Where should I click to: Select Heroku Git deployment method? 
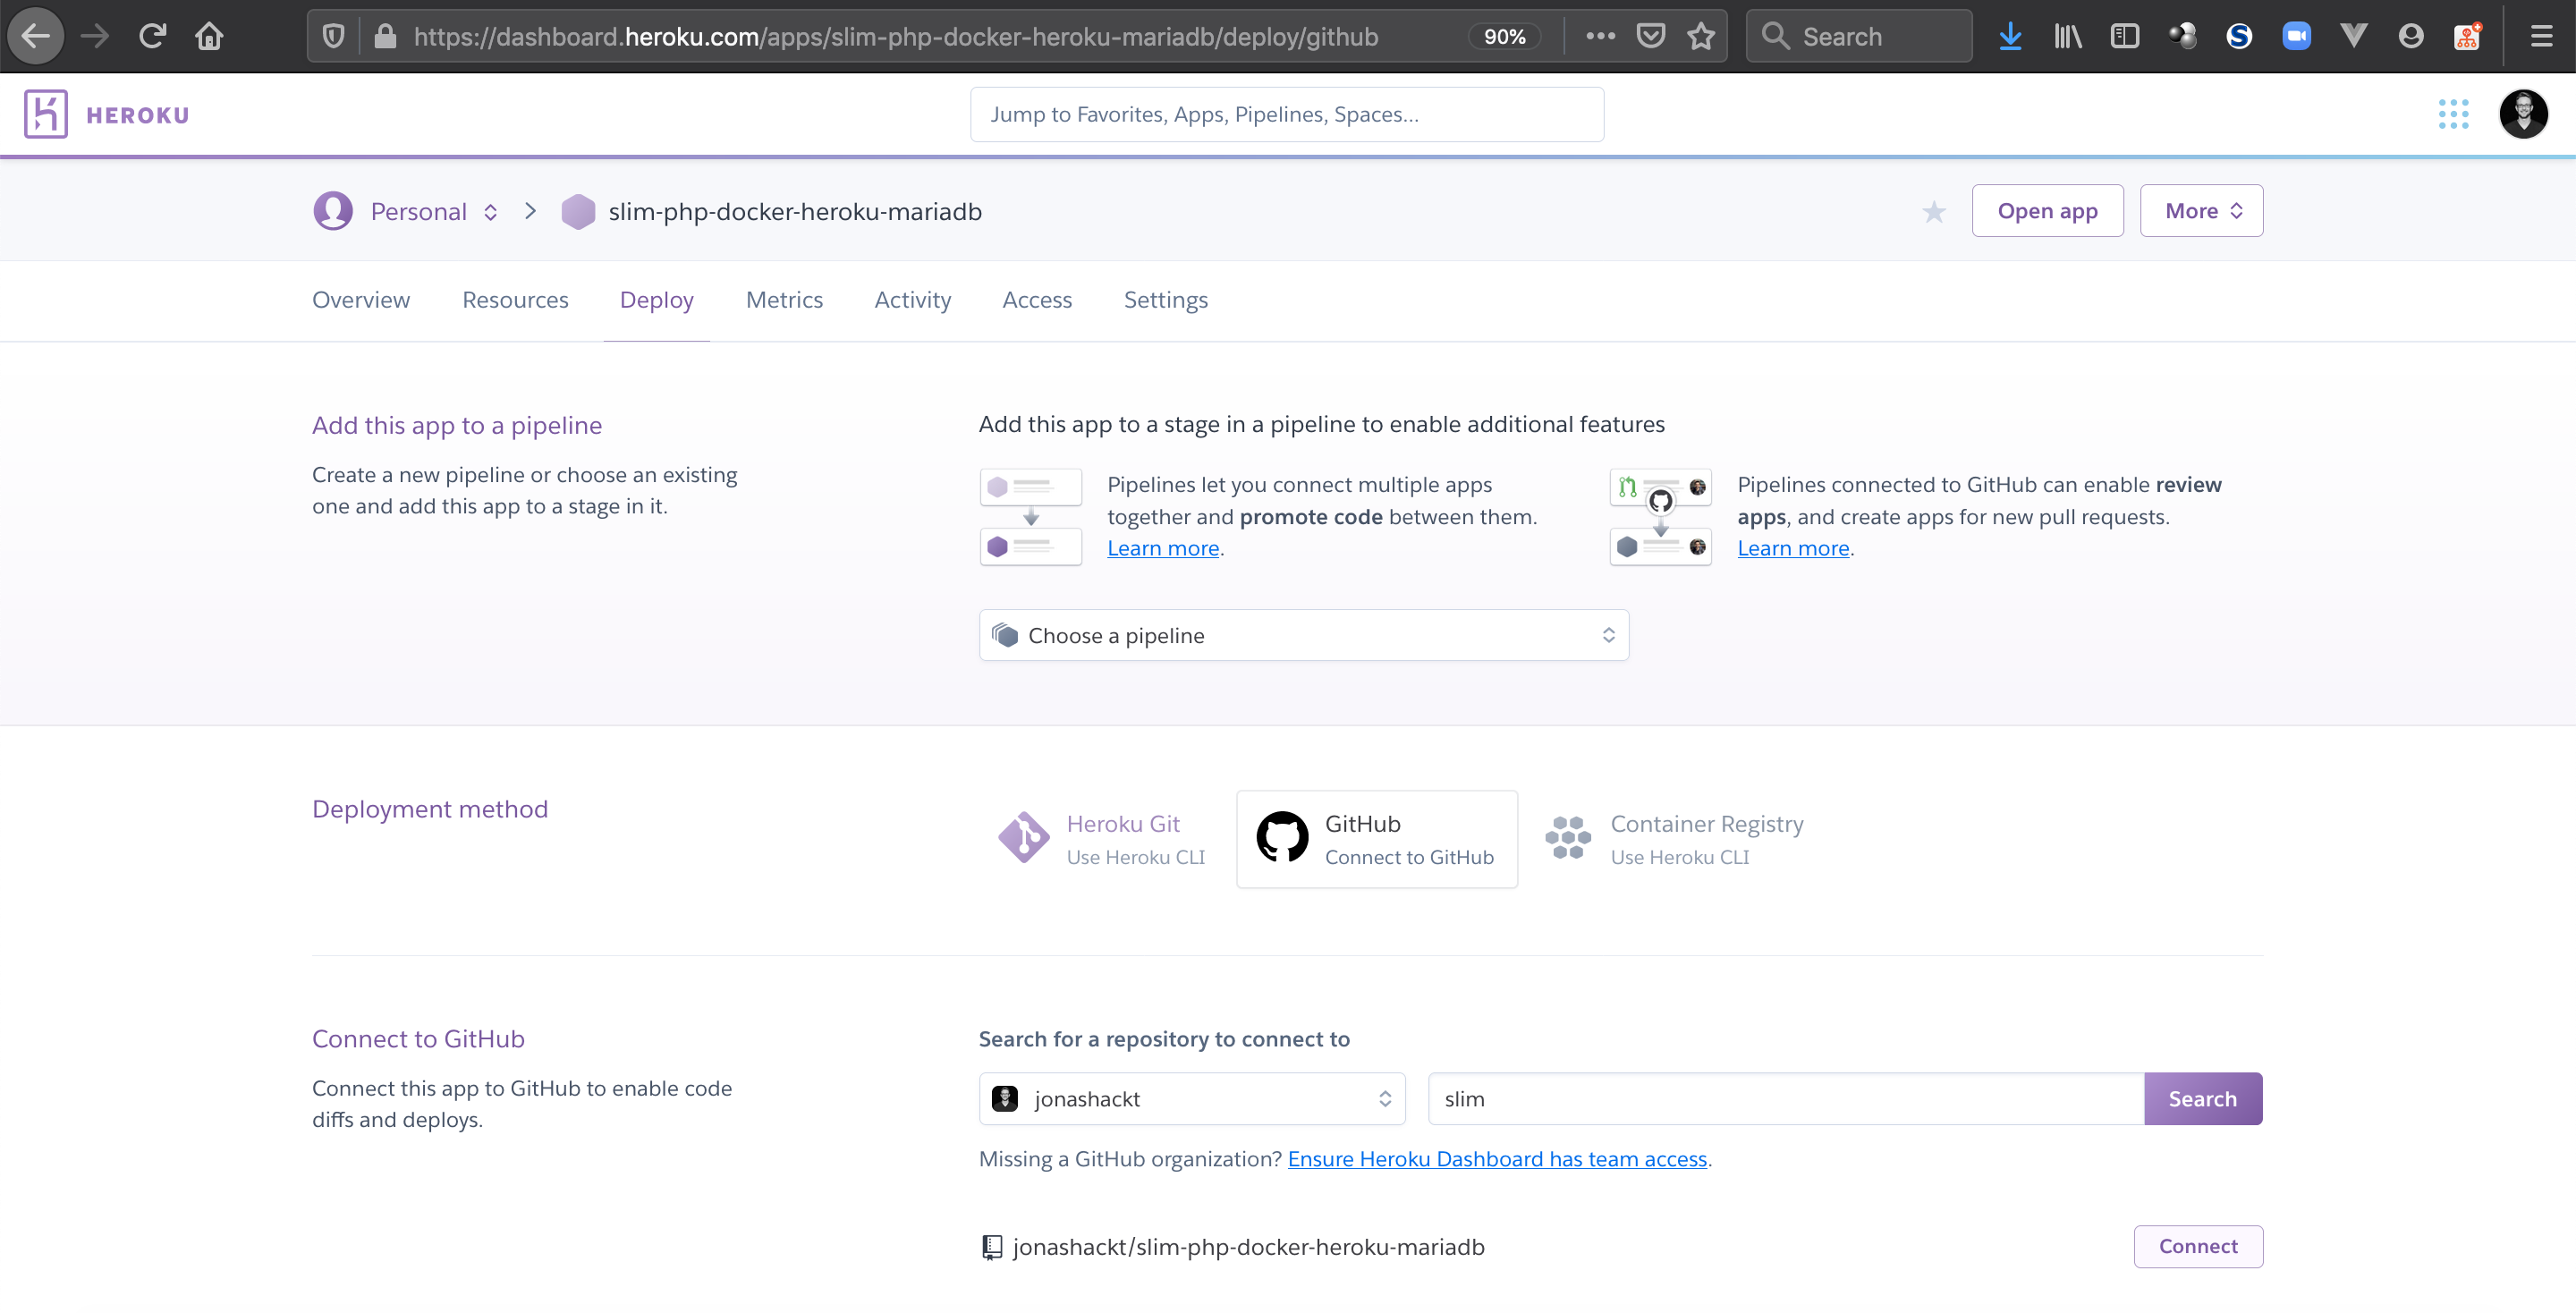(x=1102, y=839)
